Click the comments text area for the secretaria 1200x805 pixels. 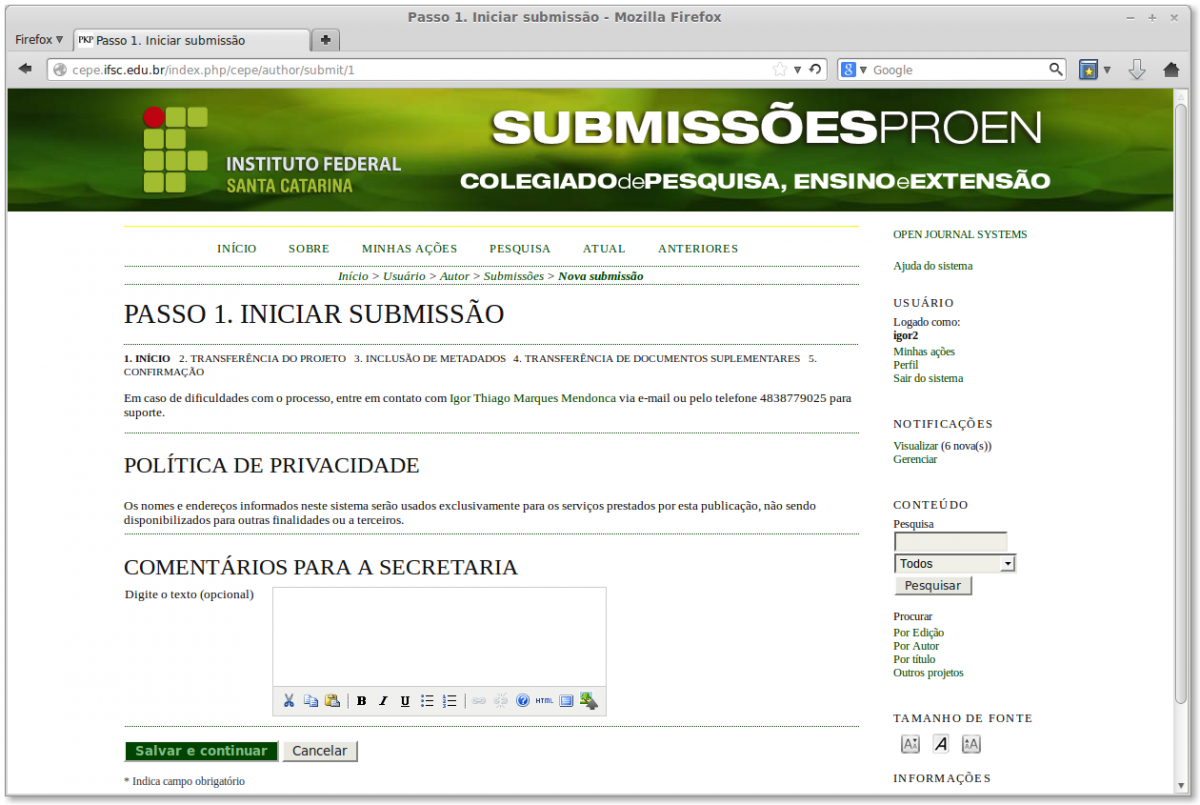click(x=439, y=636)
